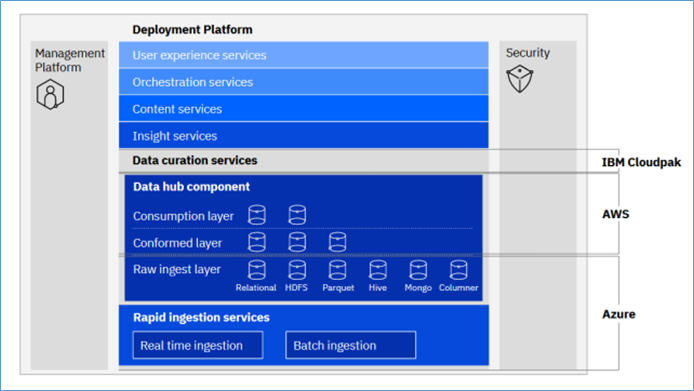The width and height of the screenshot is (694, 391).
Task: Click third Conformed layer database icon
Action: 337,242
